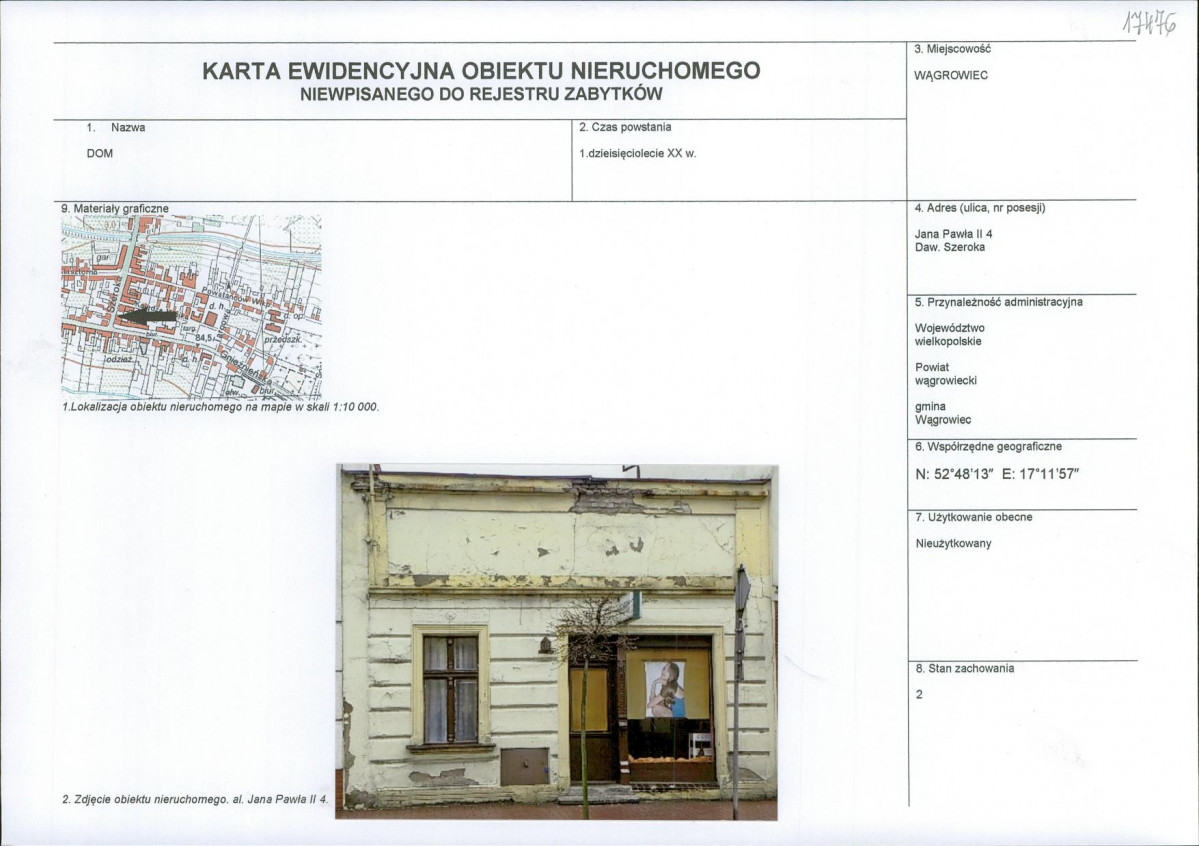This screenshot has height=846, width=1199.
Task: Click the value 'WĄGROWIEC'
Action: 950,76
